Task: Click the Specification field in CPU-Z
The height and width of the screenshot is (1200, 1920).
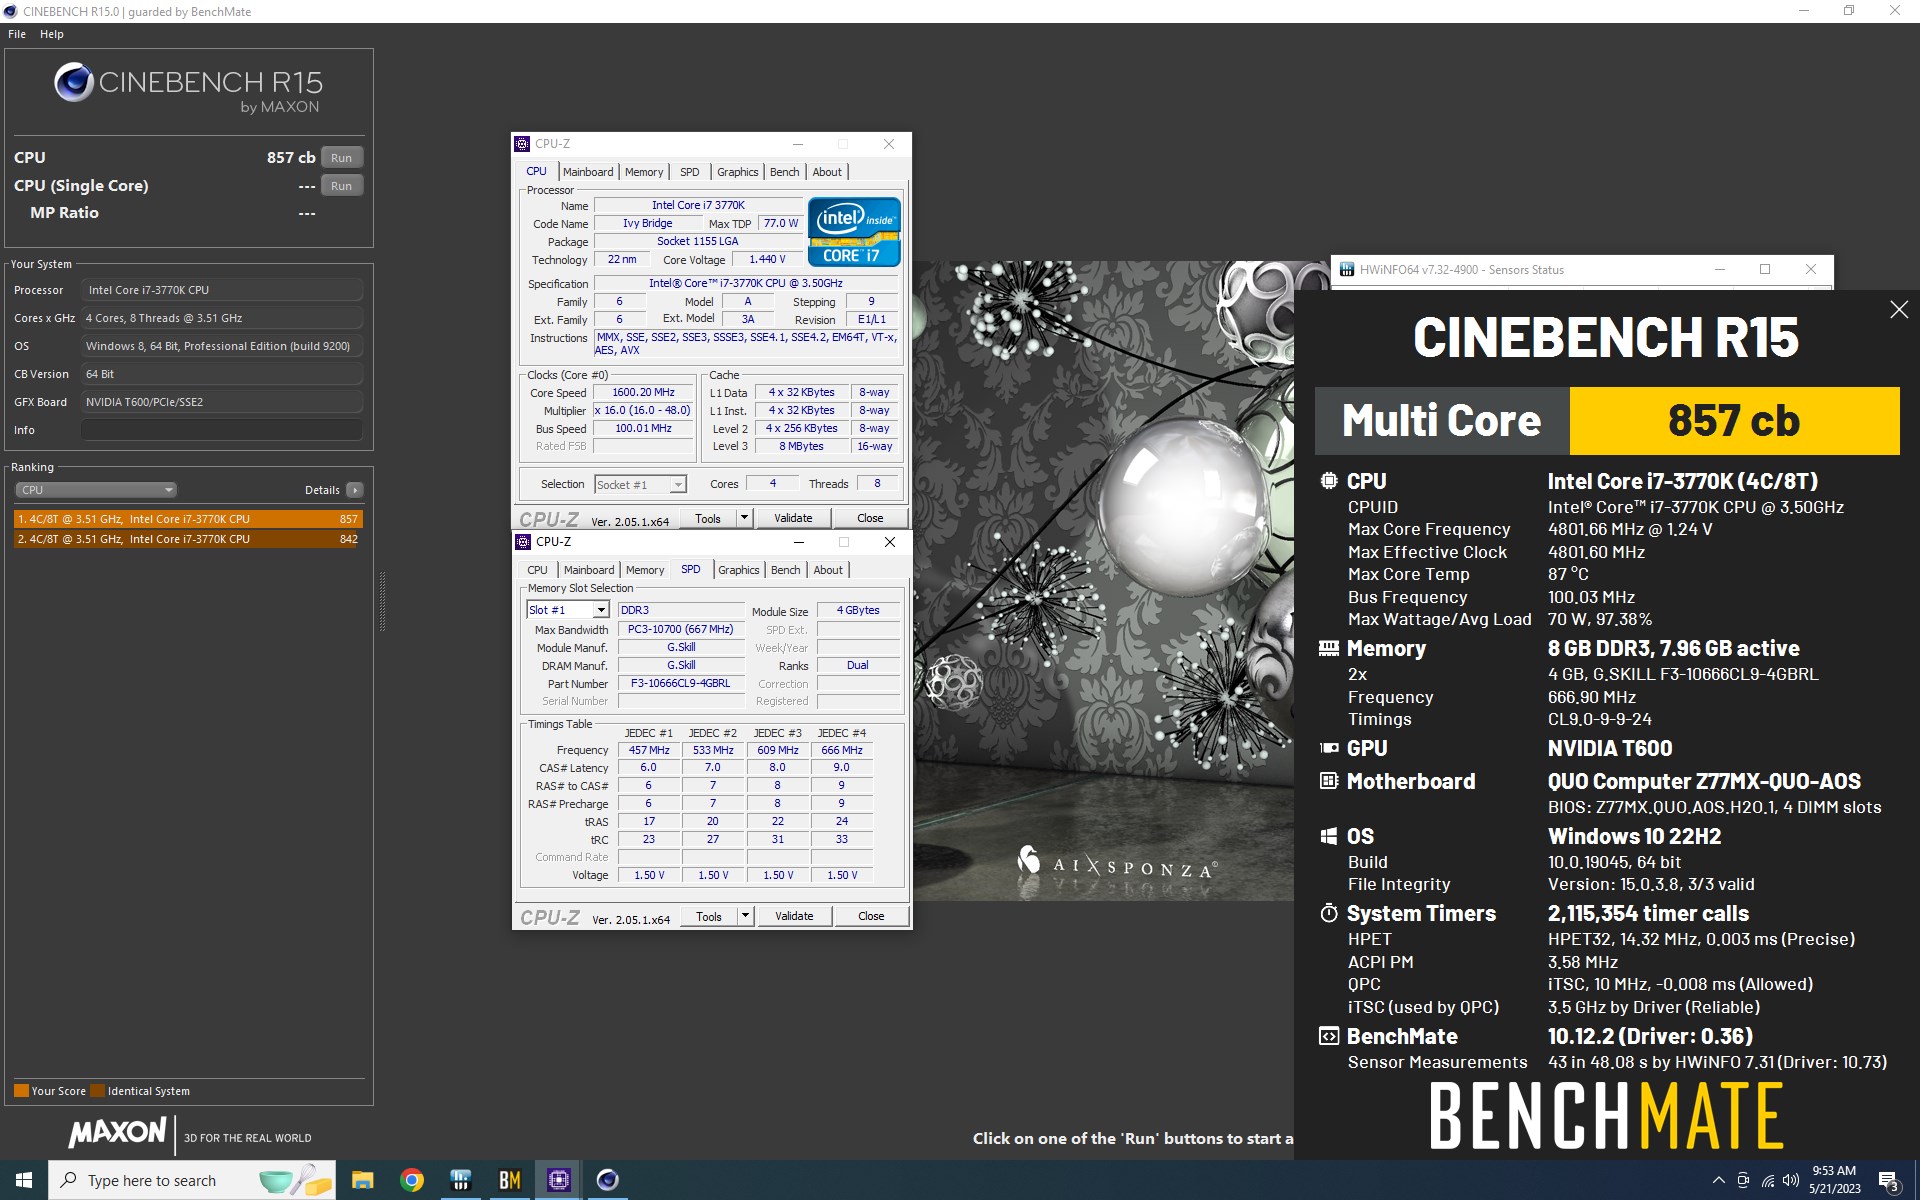Action: (746, 284)
